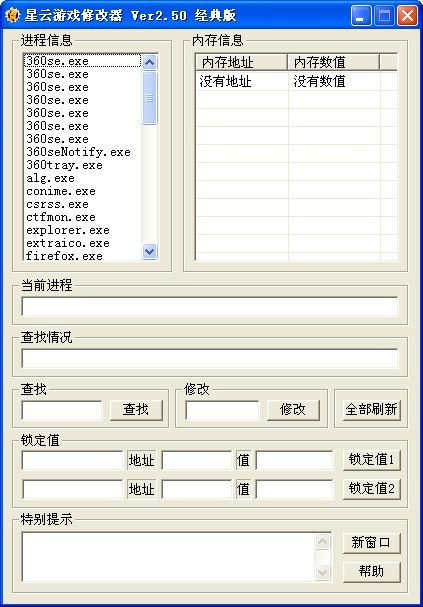The image size is (423, 607).
Task: Click hint box scroll down arrow
Action: coord(322,572)
